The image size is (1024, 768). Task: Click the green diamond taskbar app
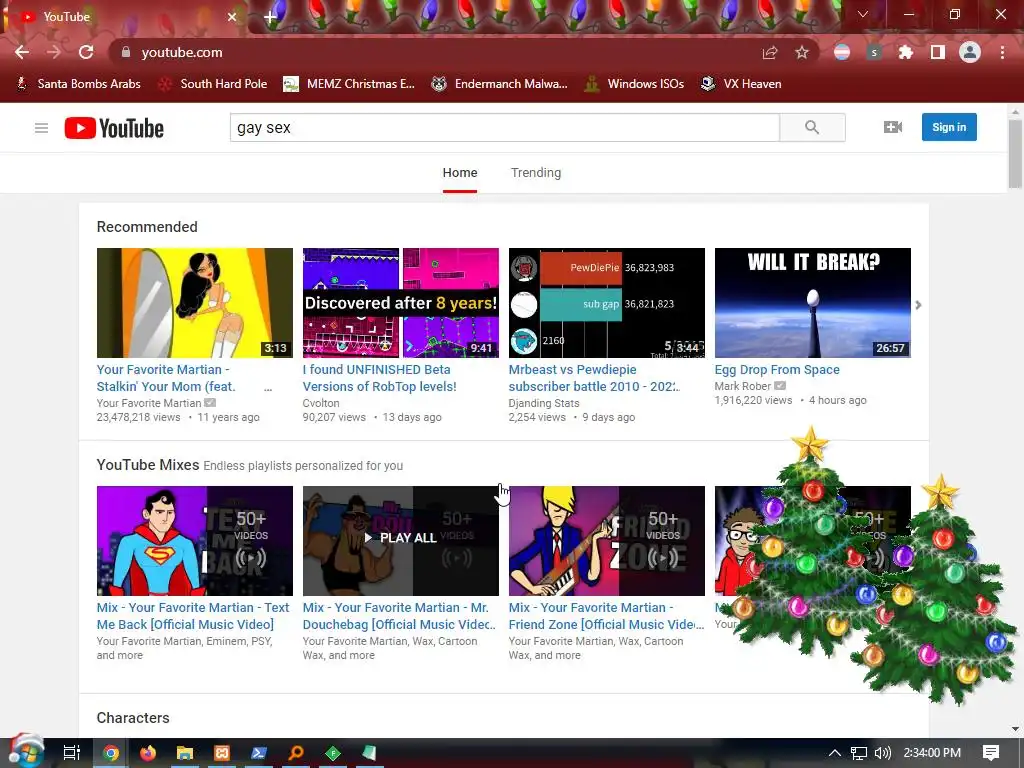click(x=333, y=753)
